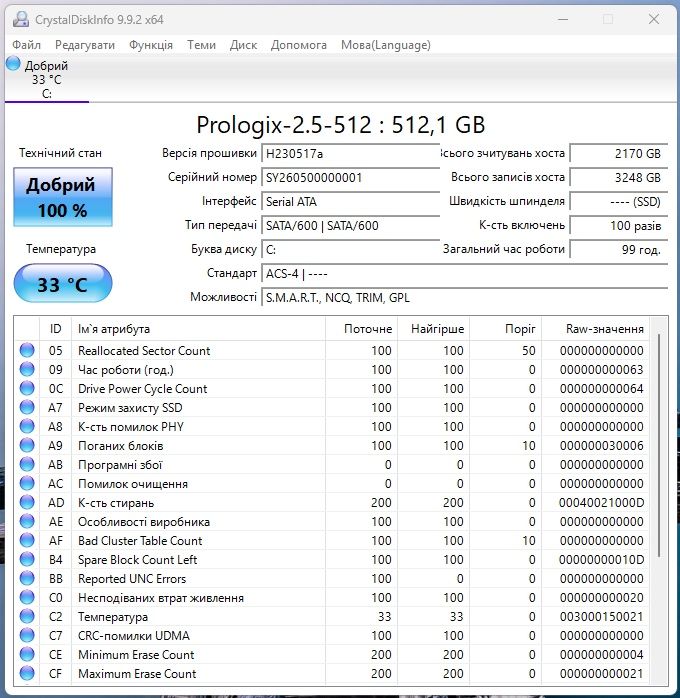Click status orb for К-сть стирань row
The image size is (680, 698).
[x=27, y=502]
